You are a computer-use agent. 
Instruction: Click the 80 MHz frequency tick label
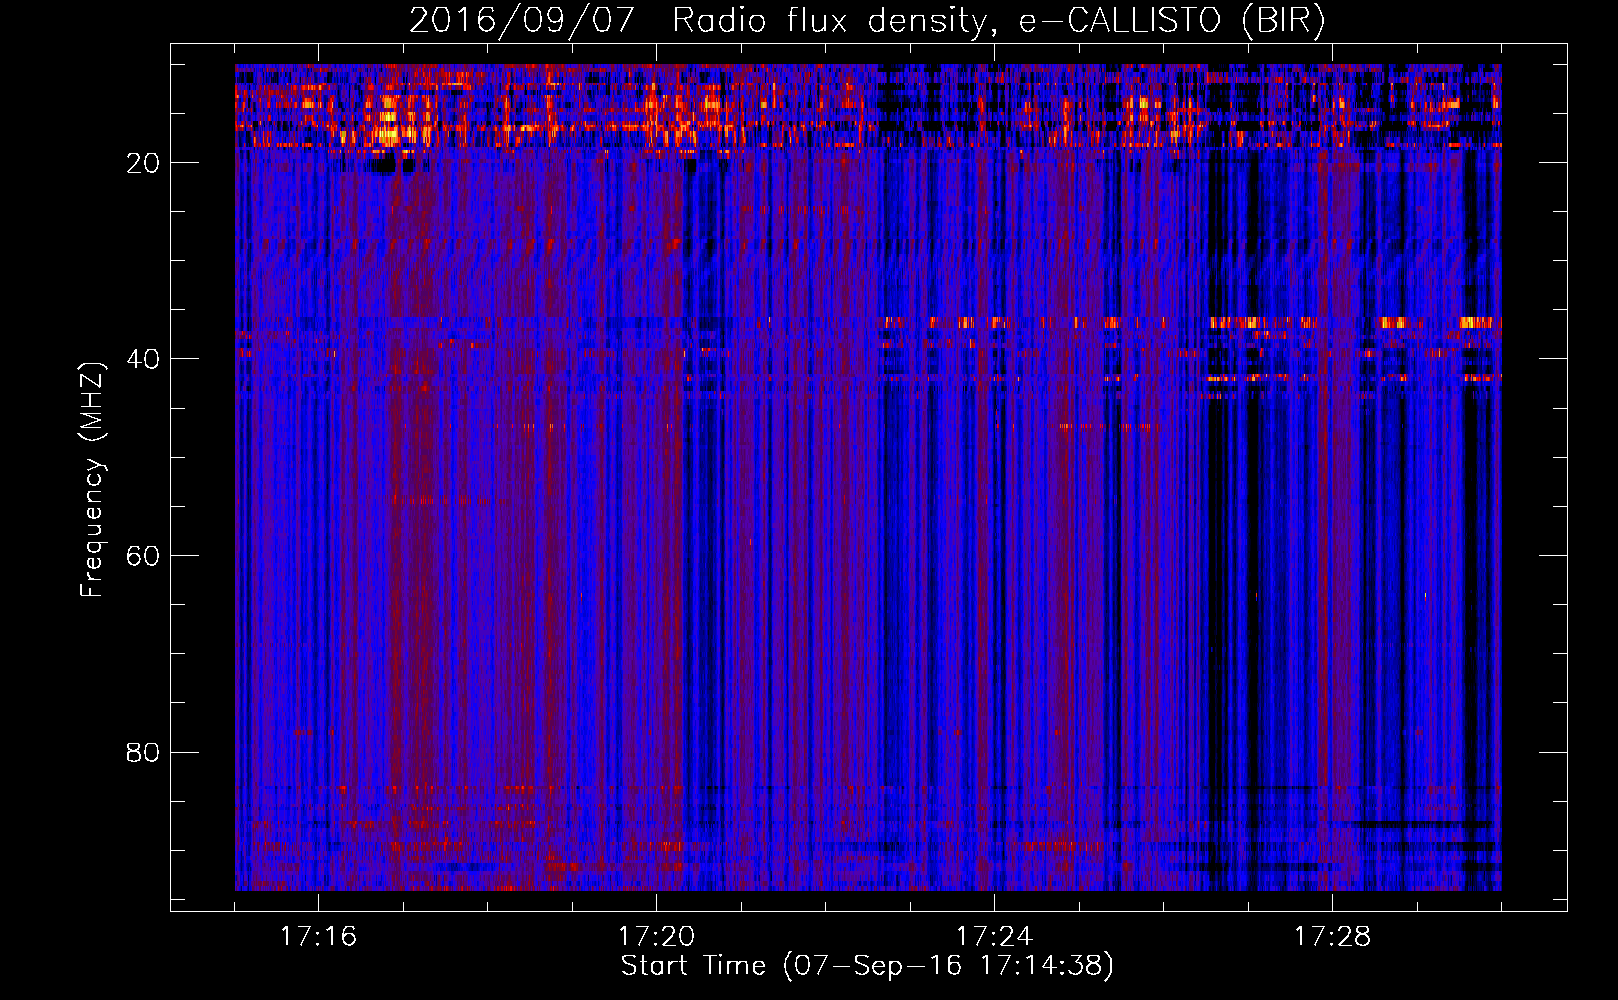144,752
